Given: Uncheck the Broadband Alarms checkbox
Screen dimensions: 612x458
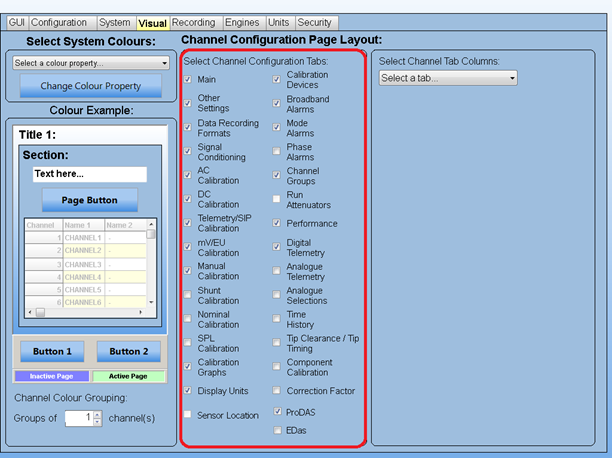Looking at the screenshot, I should 277,103.
